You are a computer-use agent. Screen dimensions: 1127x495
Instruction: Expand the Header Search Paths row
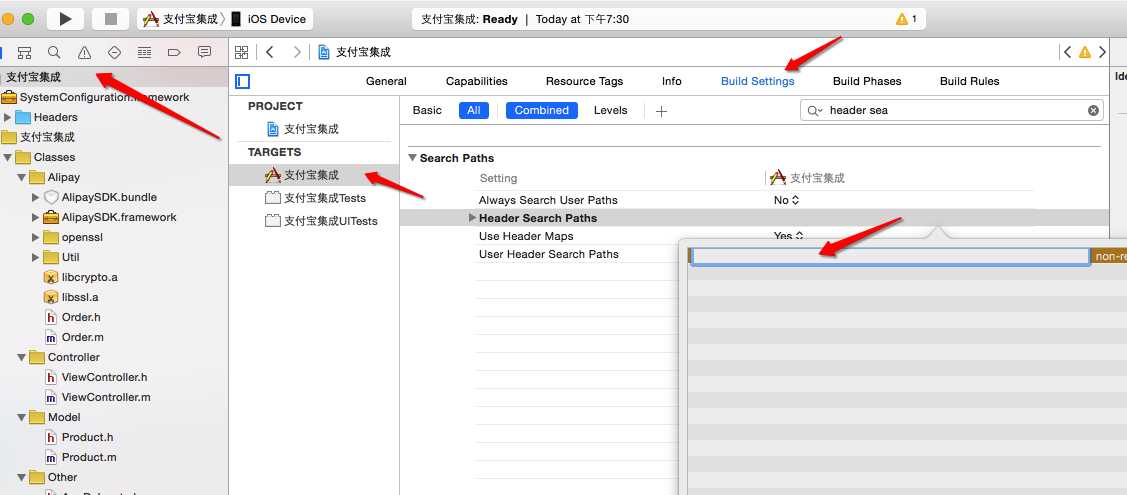[472, 218]
